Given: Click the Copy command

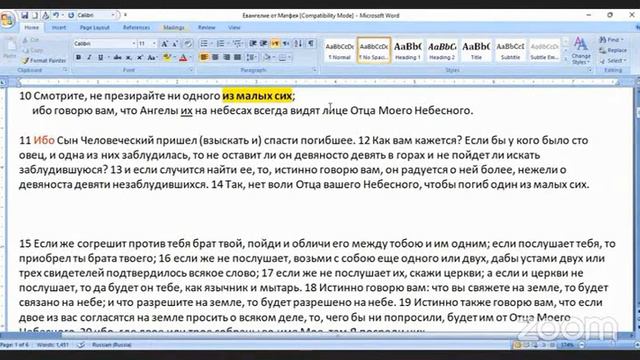Looking at the screenshot, I should [x=33, y=50].
